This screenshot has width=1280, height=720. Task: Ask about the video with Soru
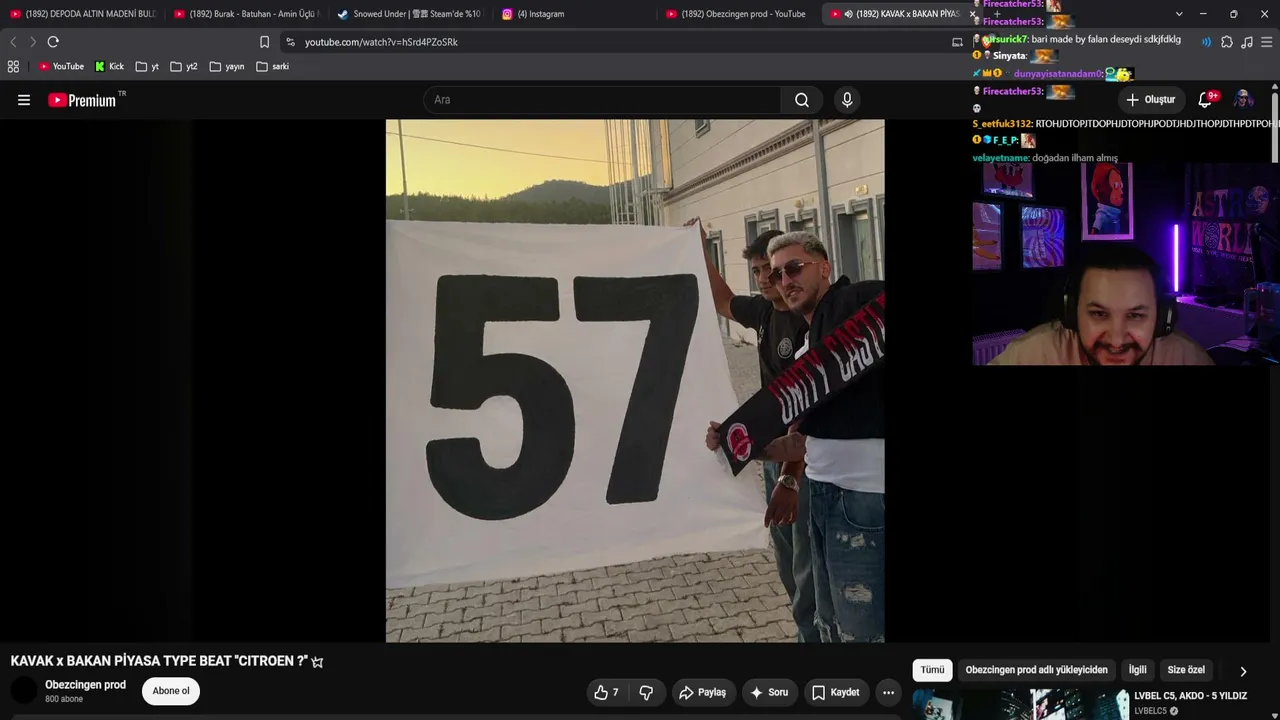[769, 692]
